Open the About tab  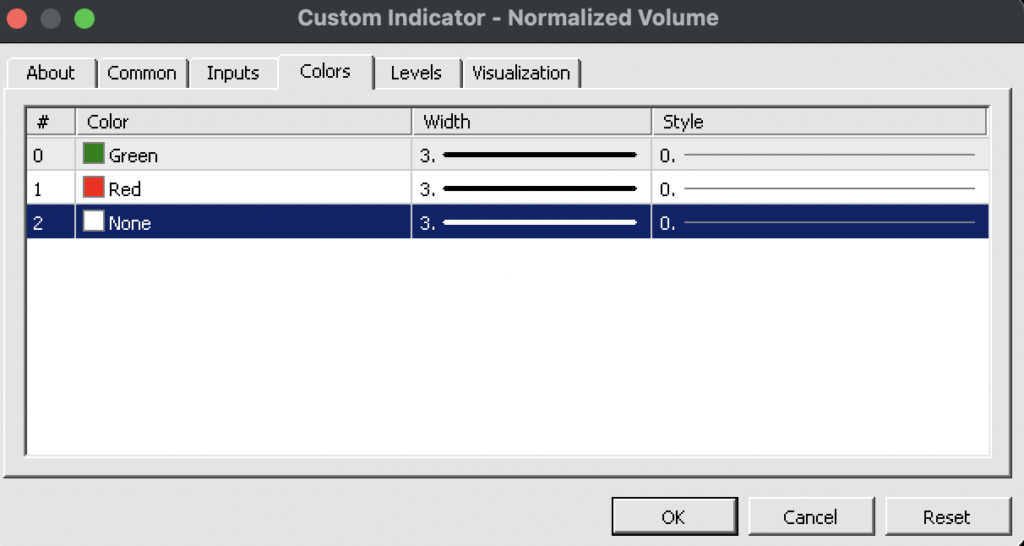click(x=50, y=73)
